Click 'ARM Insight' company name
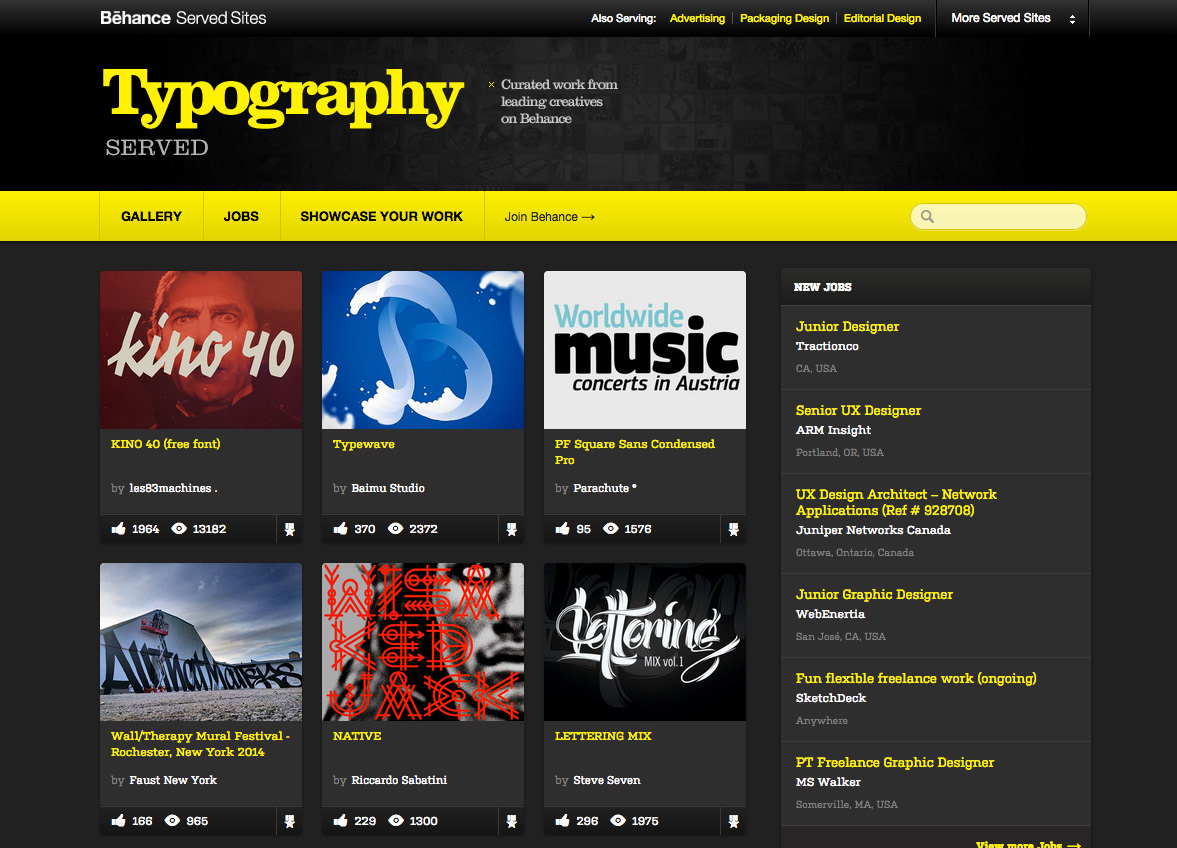Screen dimensions: 1177x848 [x=833, y=430]
